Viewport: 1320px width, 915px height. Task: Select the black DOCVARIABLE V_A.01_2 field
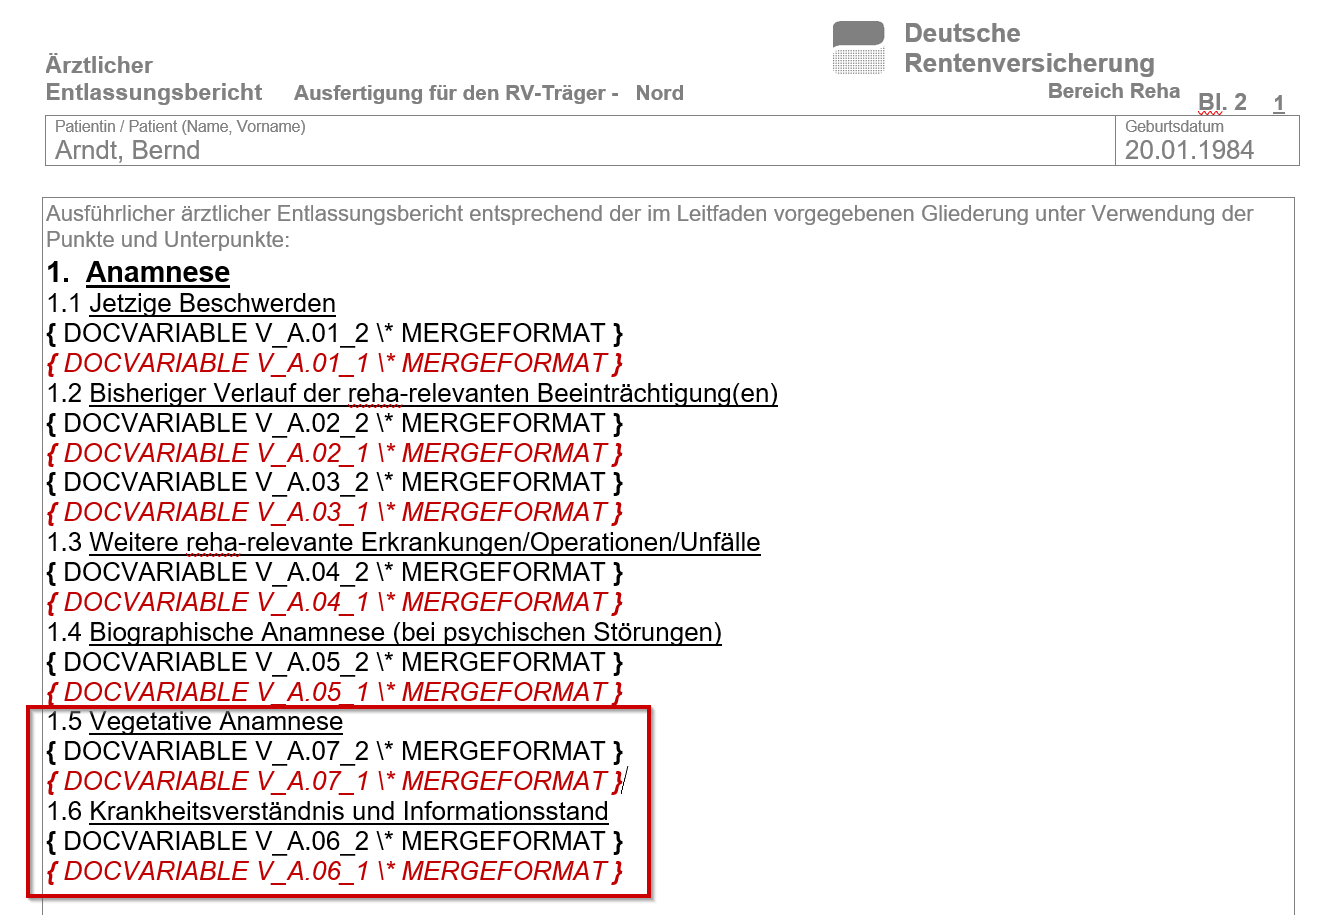point(334,333)
